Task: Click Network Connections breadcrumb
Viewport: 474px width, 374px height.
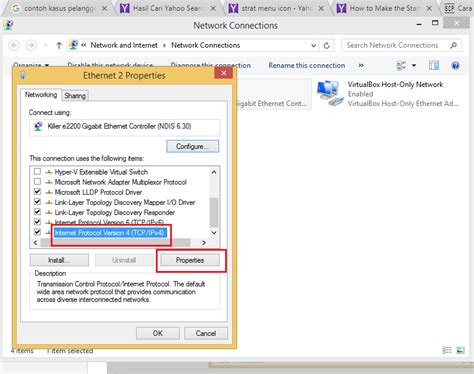Action: 206,45
